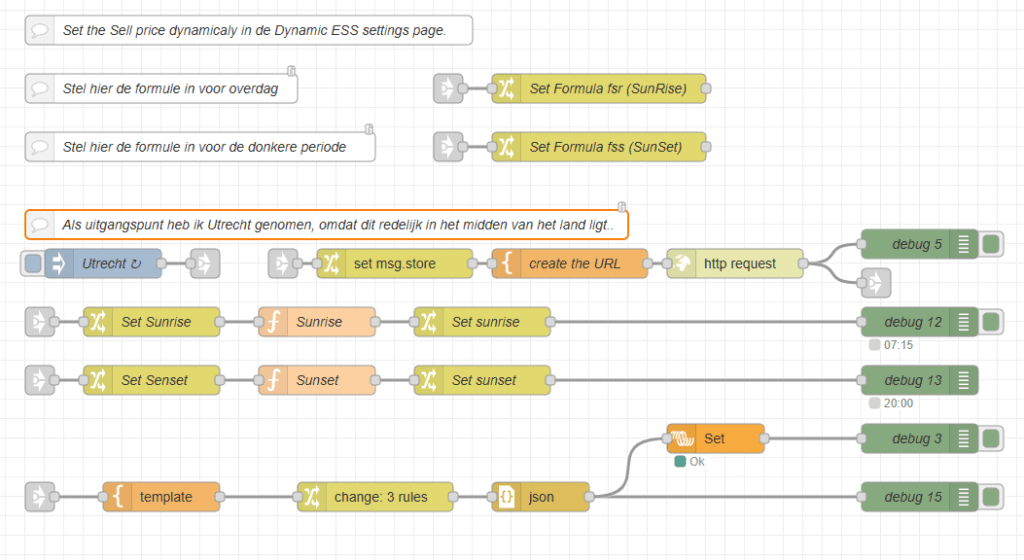
Task: Select the http request node
Action: click(735, 264)
